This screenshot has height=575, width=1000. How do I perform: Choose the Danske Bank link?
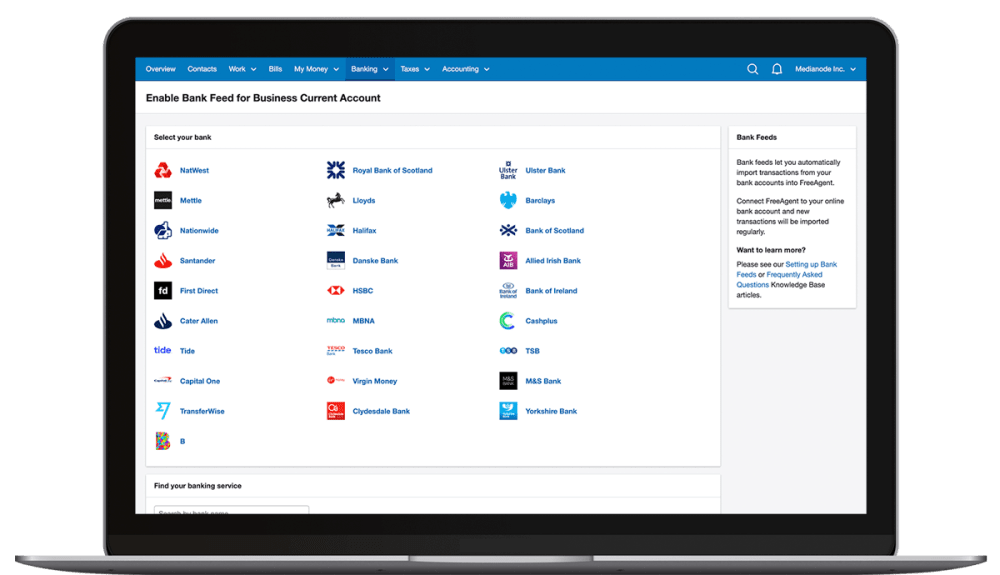(x=376, y=261)
